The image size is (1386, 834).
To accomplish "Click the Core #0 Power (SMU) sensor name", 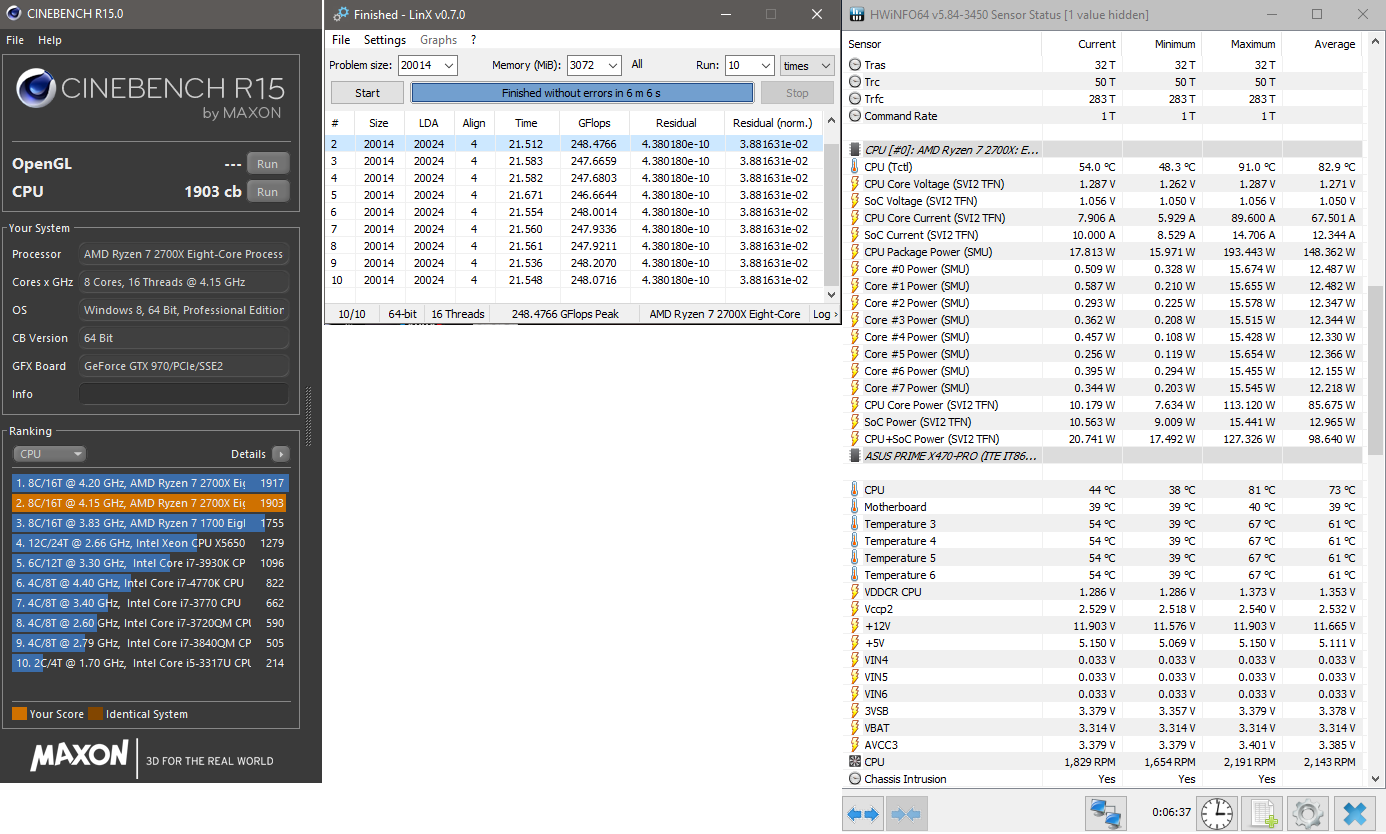I will [916, 269].
